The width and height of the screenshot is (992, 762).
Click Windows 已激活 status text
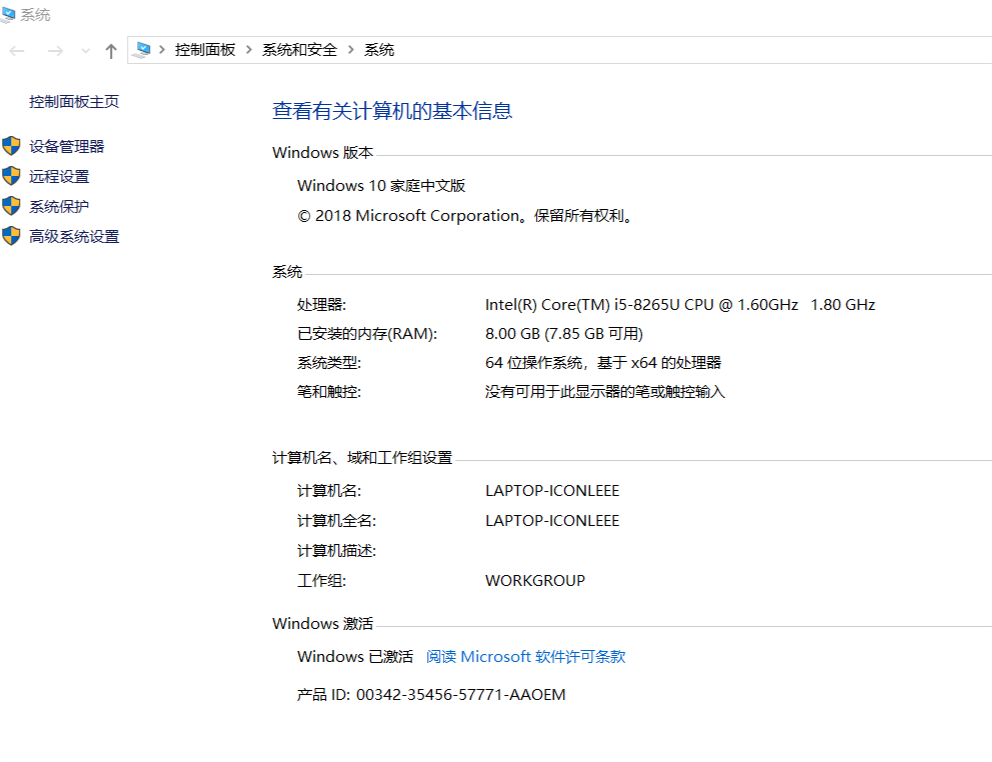pos(355,657)
